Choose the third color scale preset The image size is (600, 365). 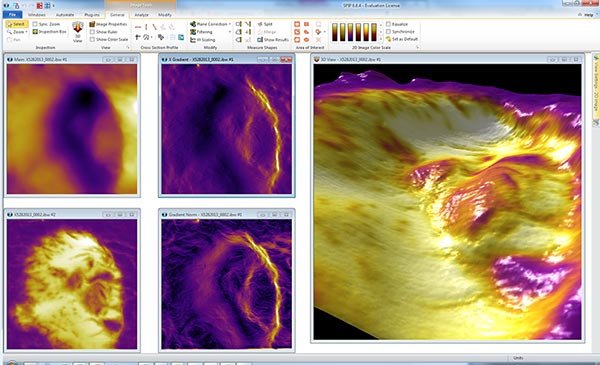[x=351, y=32]
